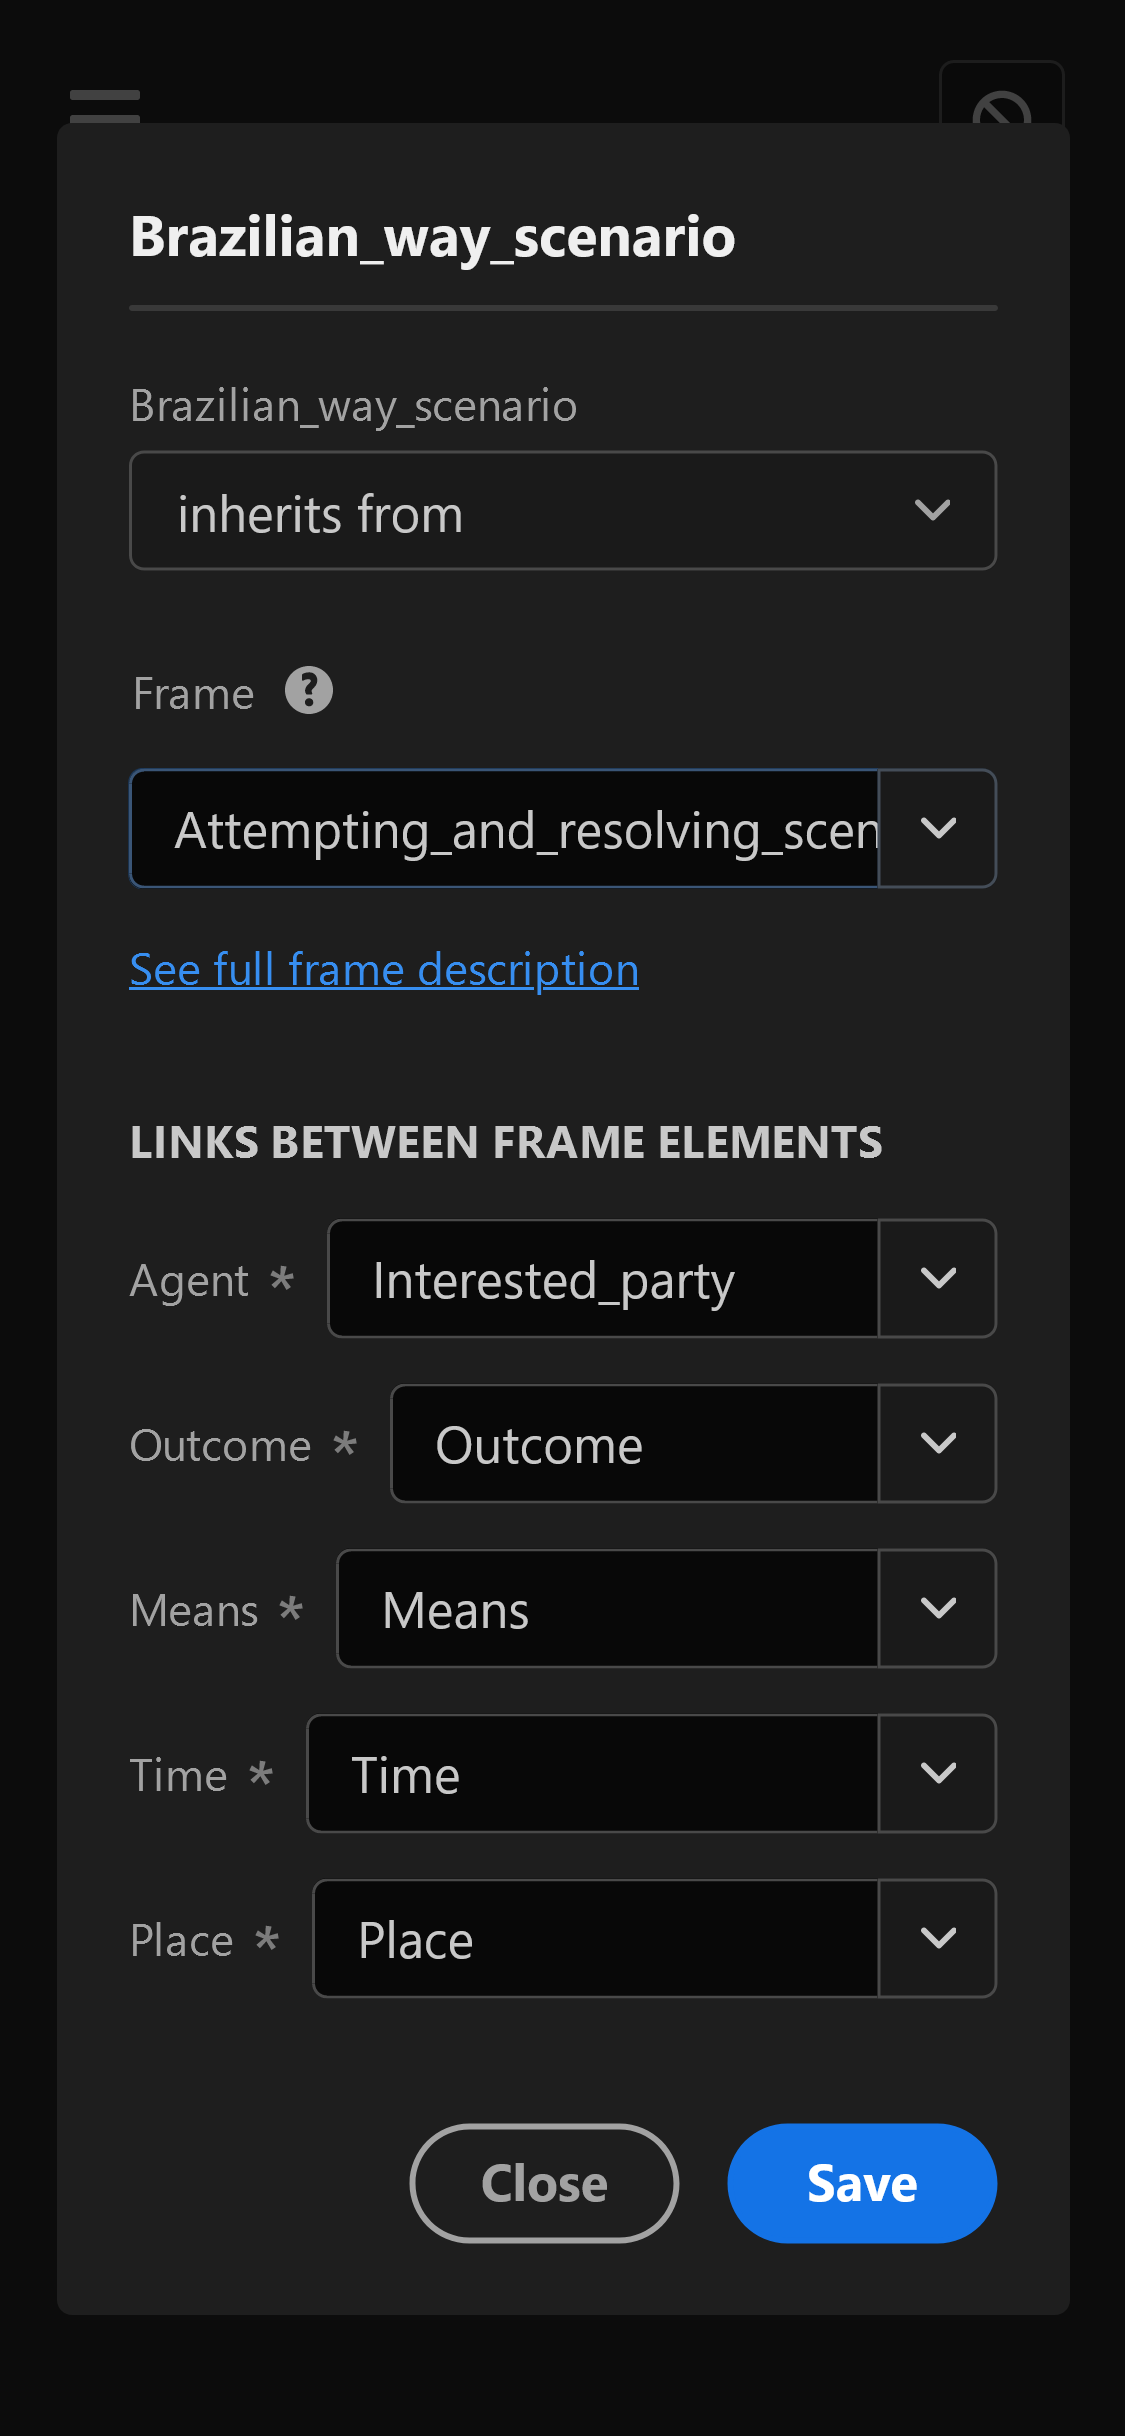Viewport: 1125px width, 2436px height.
Task: Open the 'inherits from' relation dropdown
Action: (x=563, y=511)
